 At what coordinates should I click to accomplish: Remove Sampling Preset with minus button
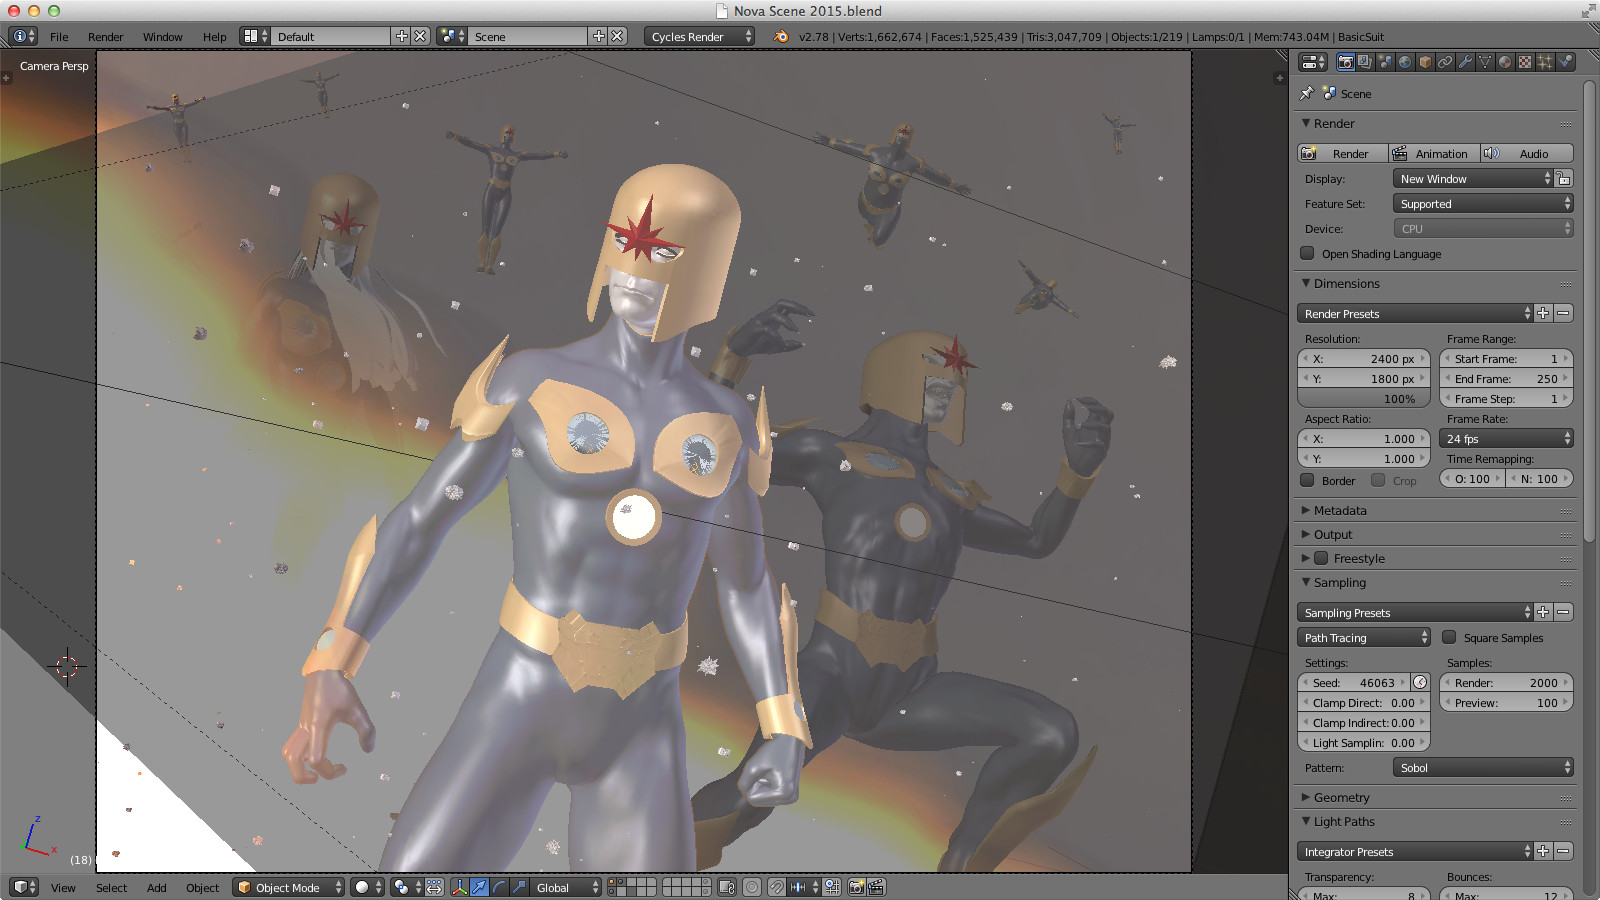(1563, 612)
